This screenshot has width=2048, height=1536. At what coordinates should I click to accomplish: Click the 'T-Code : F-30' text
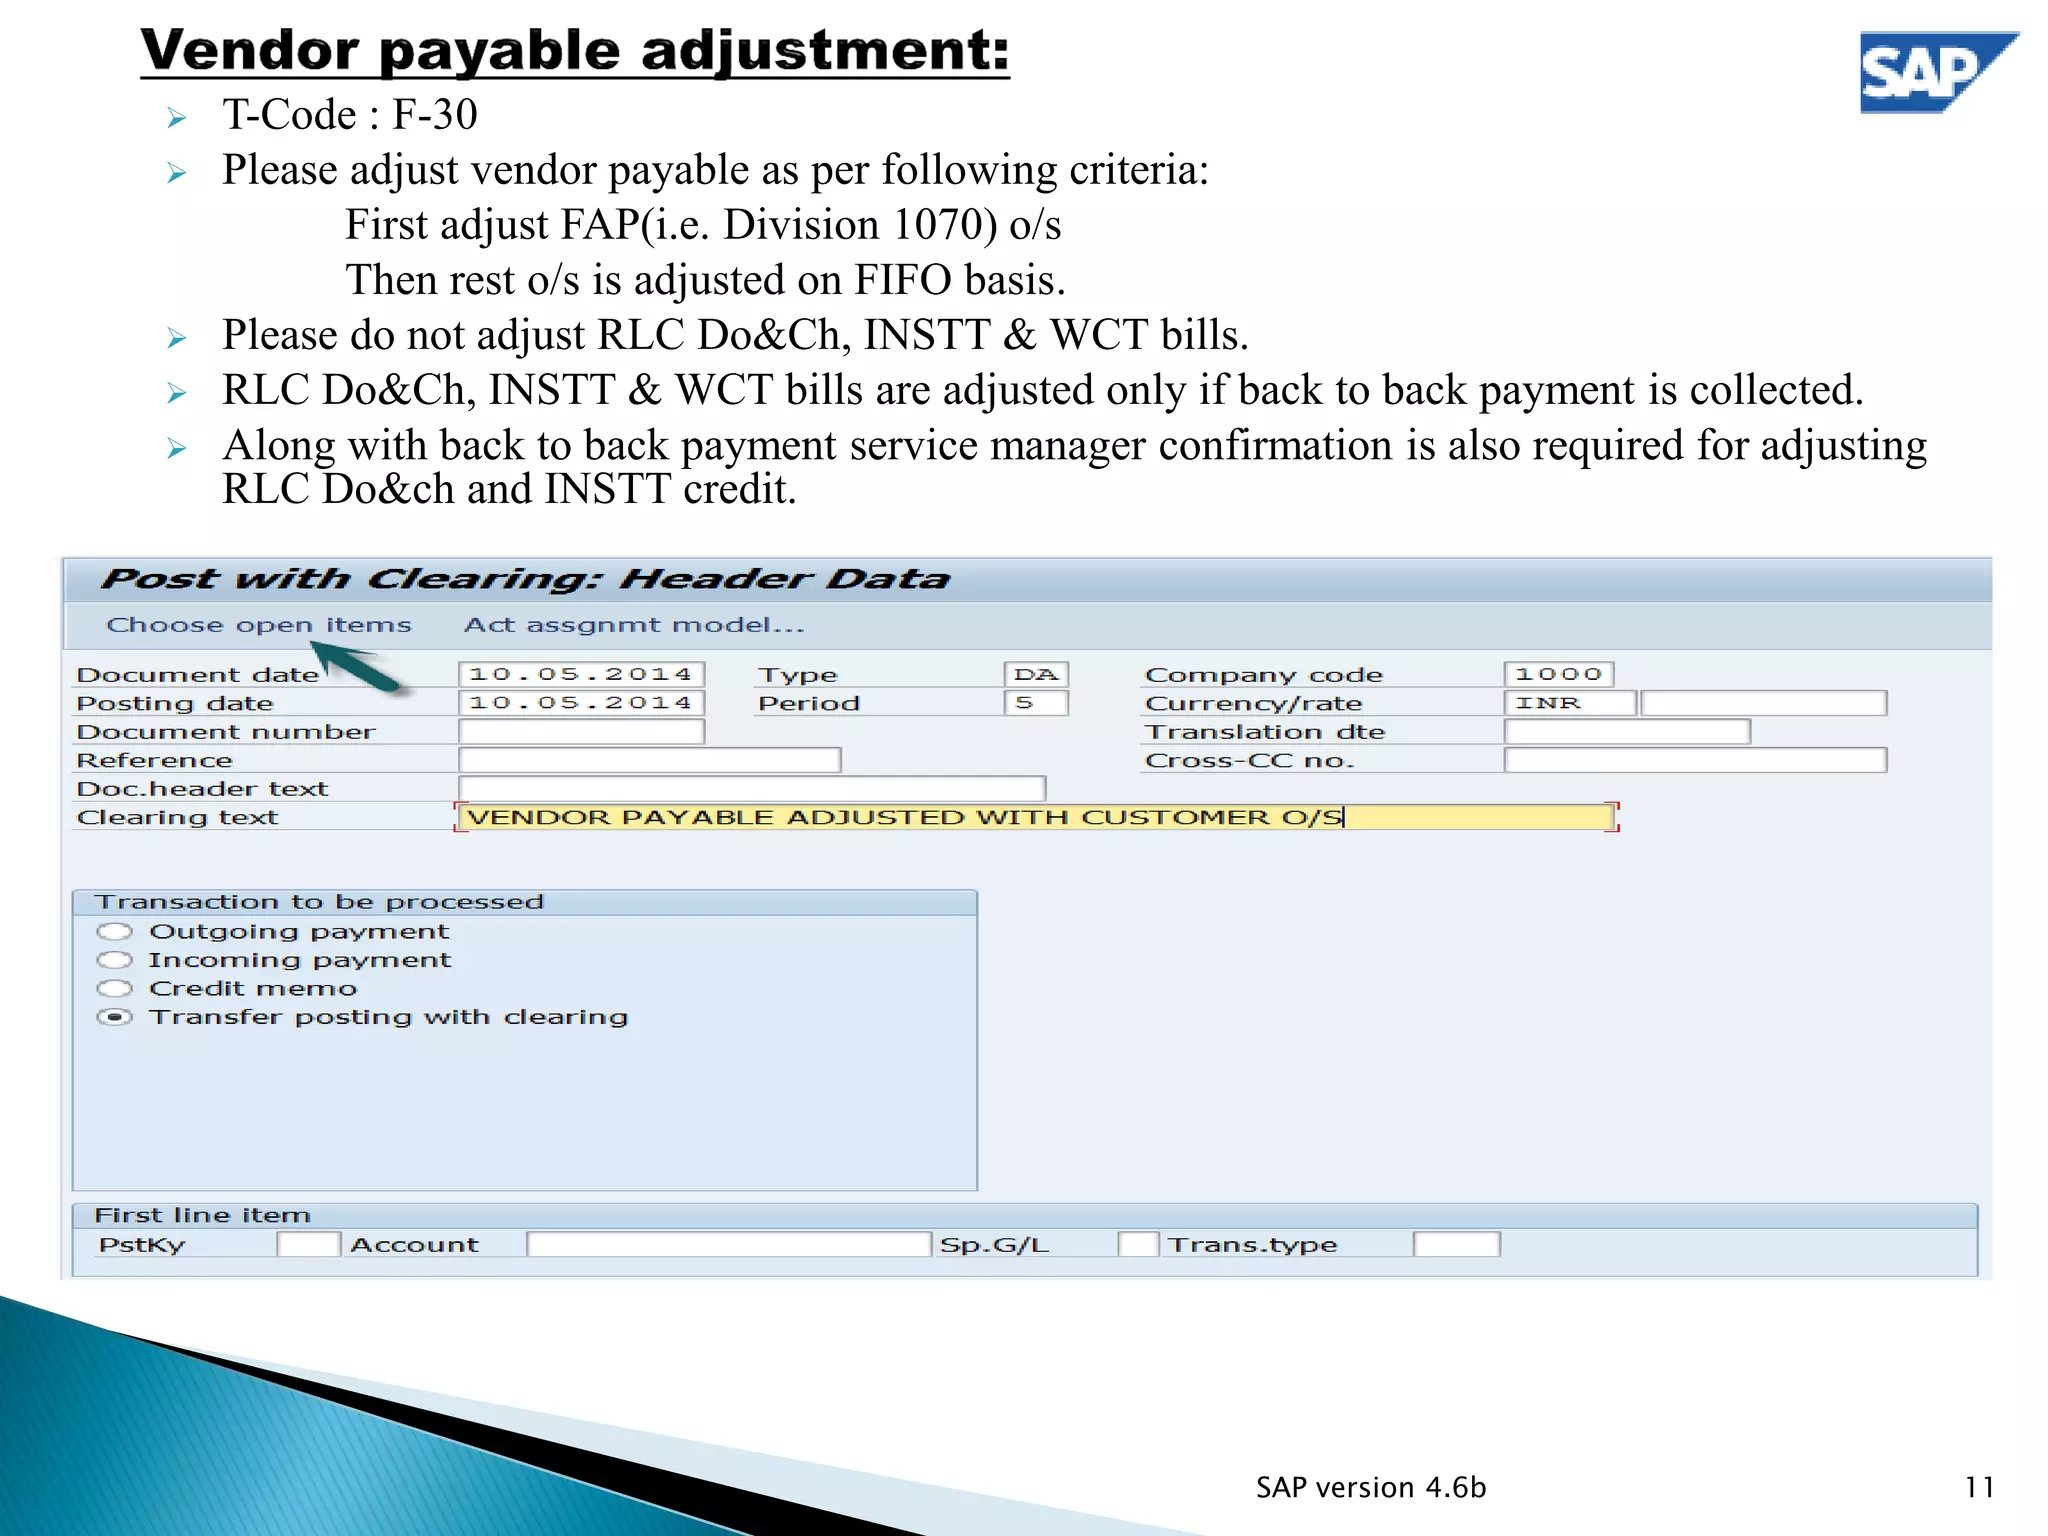350,115
